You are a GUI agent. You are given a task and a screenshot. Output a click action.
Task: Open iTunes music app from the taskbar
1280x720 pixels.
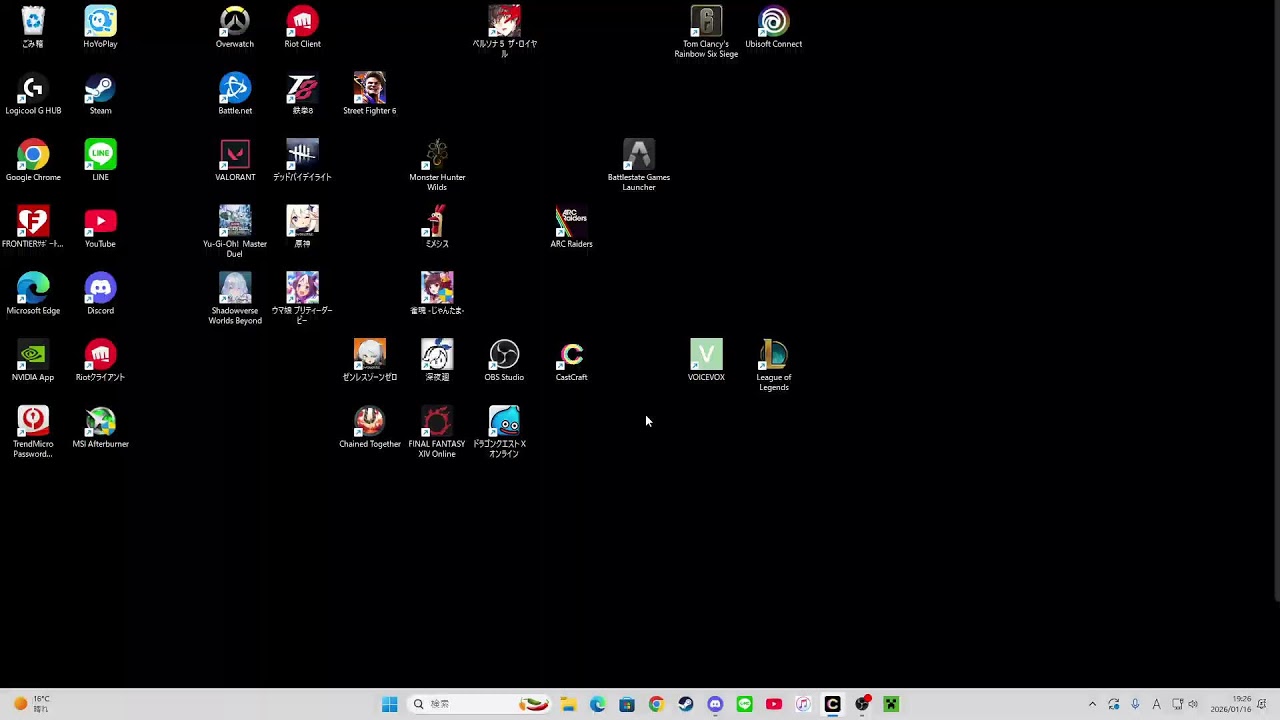803,704
